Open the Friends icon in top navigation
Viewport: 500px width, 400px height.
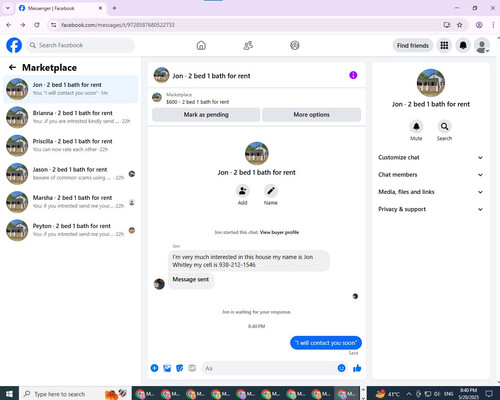click(248, 45)
